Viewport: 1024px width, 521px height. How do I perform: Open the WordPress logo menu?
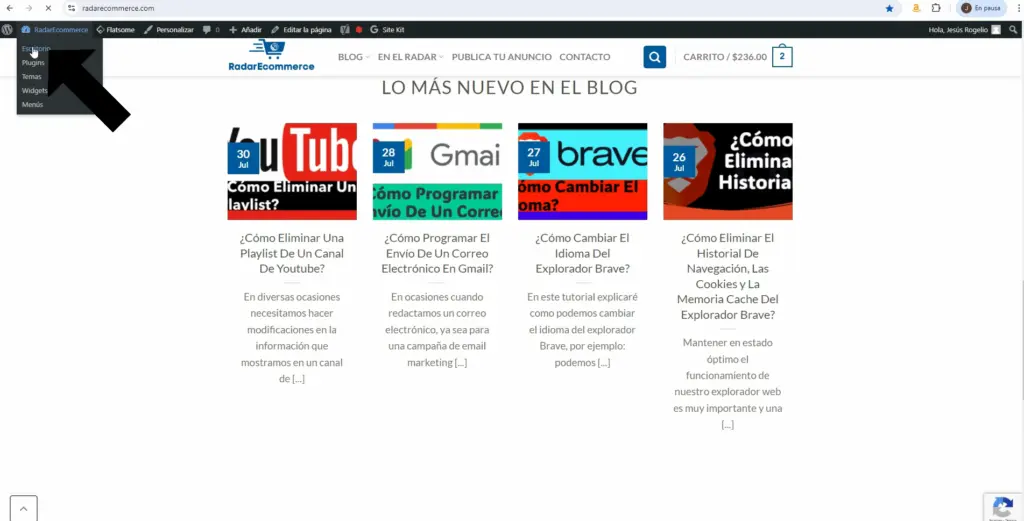point(7,29)
